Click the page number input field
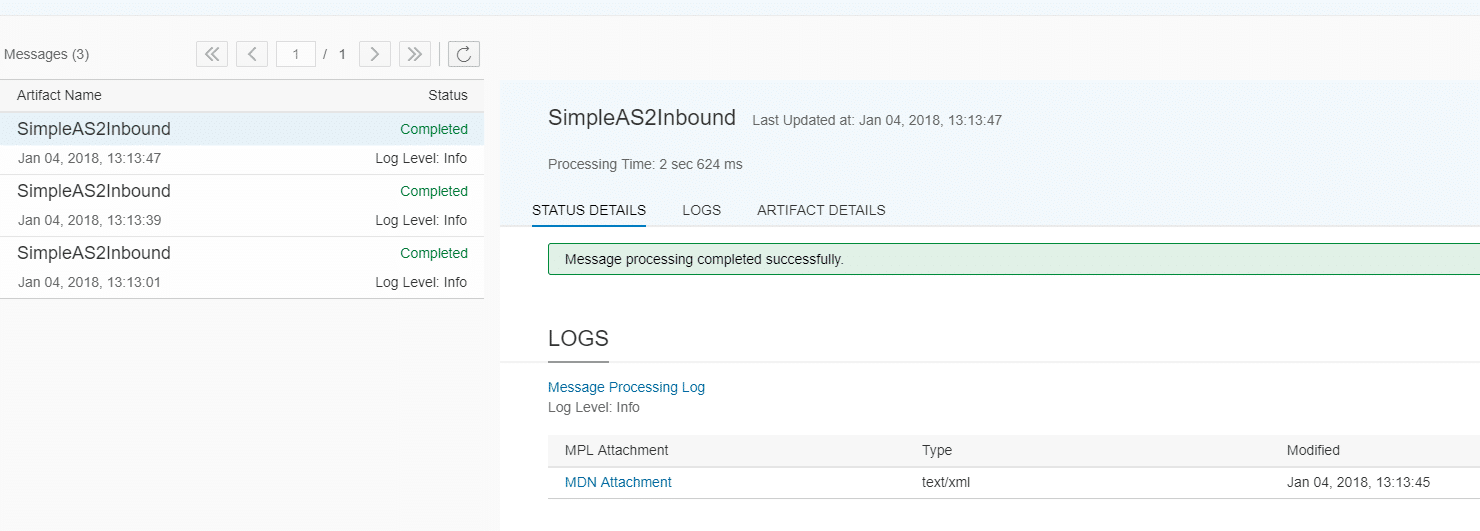This screenshot has height=531, width=1480. 296,54
